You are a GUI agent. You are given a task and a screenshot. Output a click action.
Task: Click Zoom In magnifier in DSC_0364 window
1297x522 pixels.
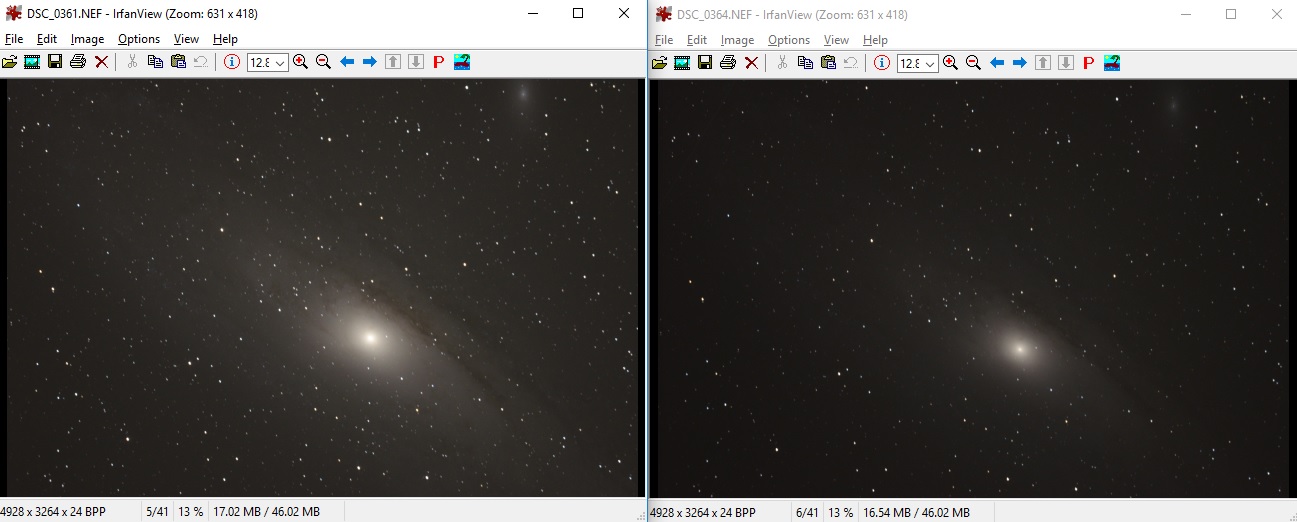(950, 62)
